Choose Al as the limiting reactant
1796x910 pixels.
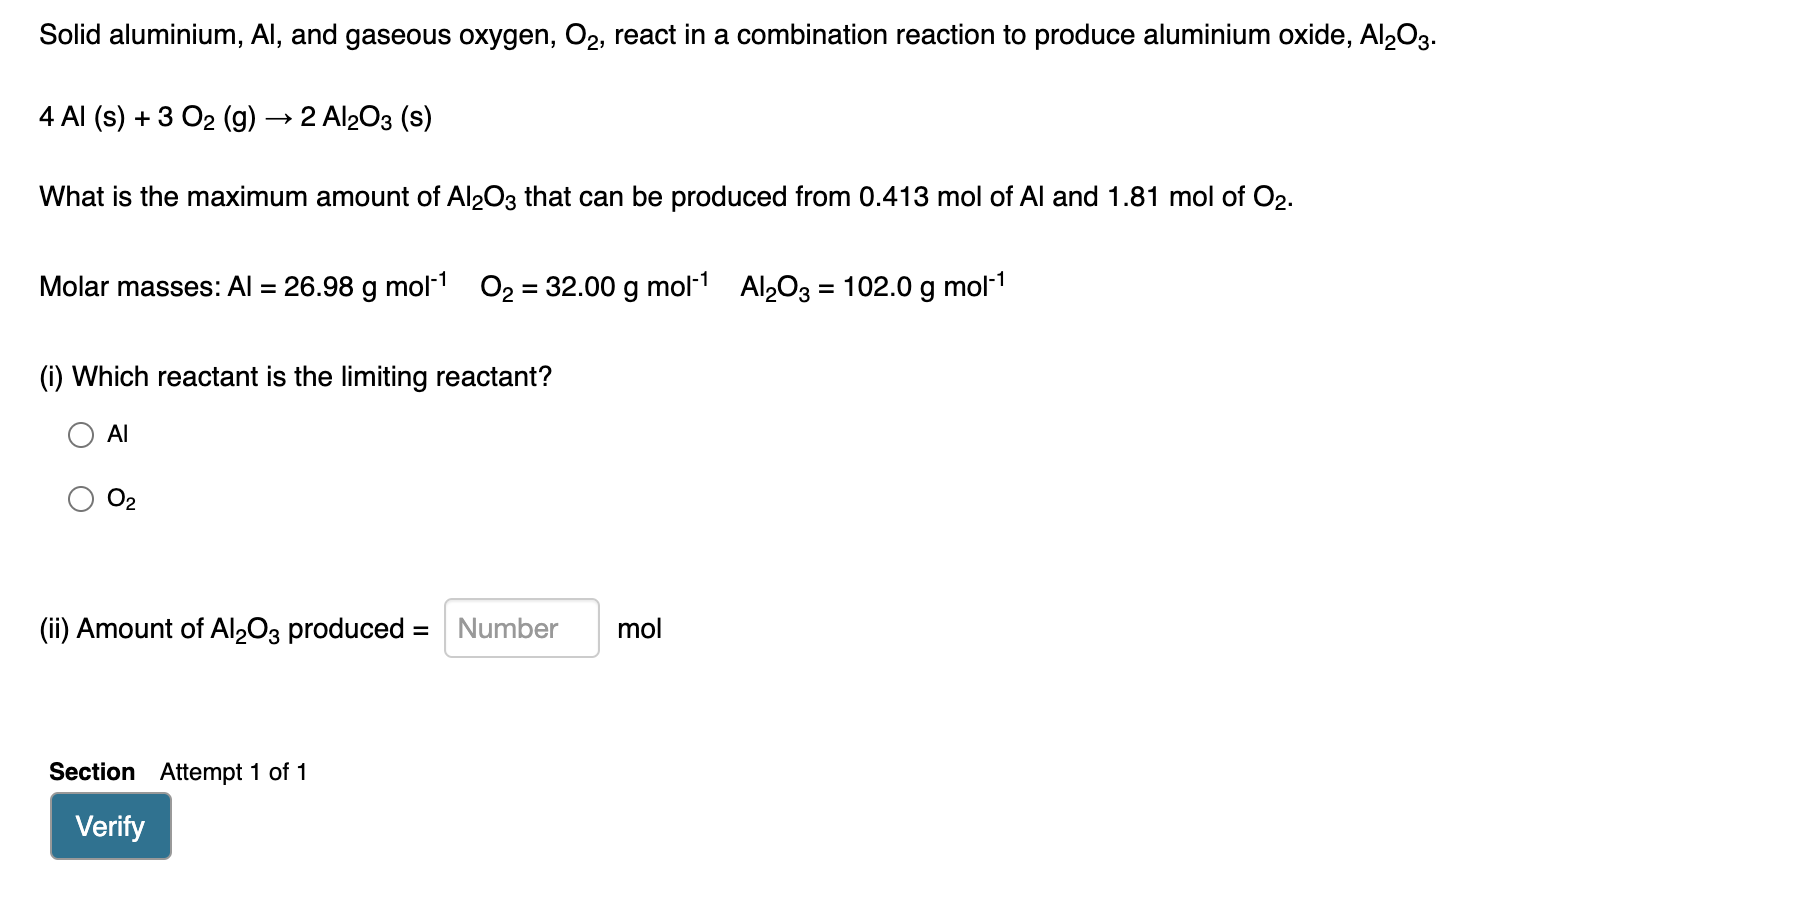[x=81, y=434]
